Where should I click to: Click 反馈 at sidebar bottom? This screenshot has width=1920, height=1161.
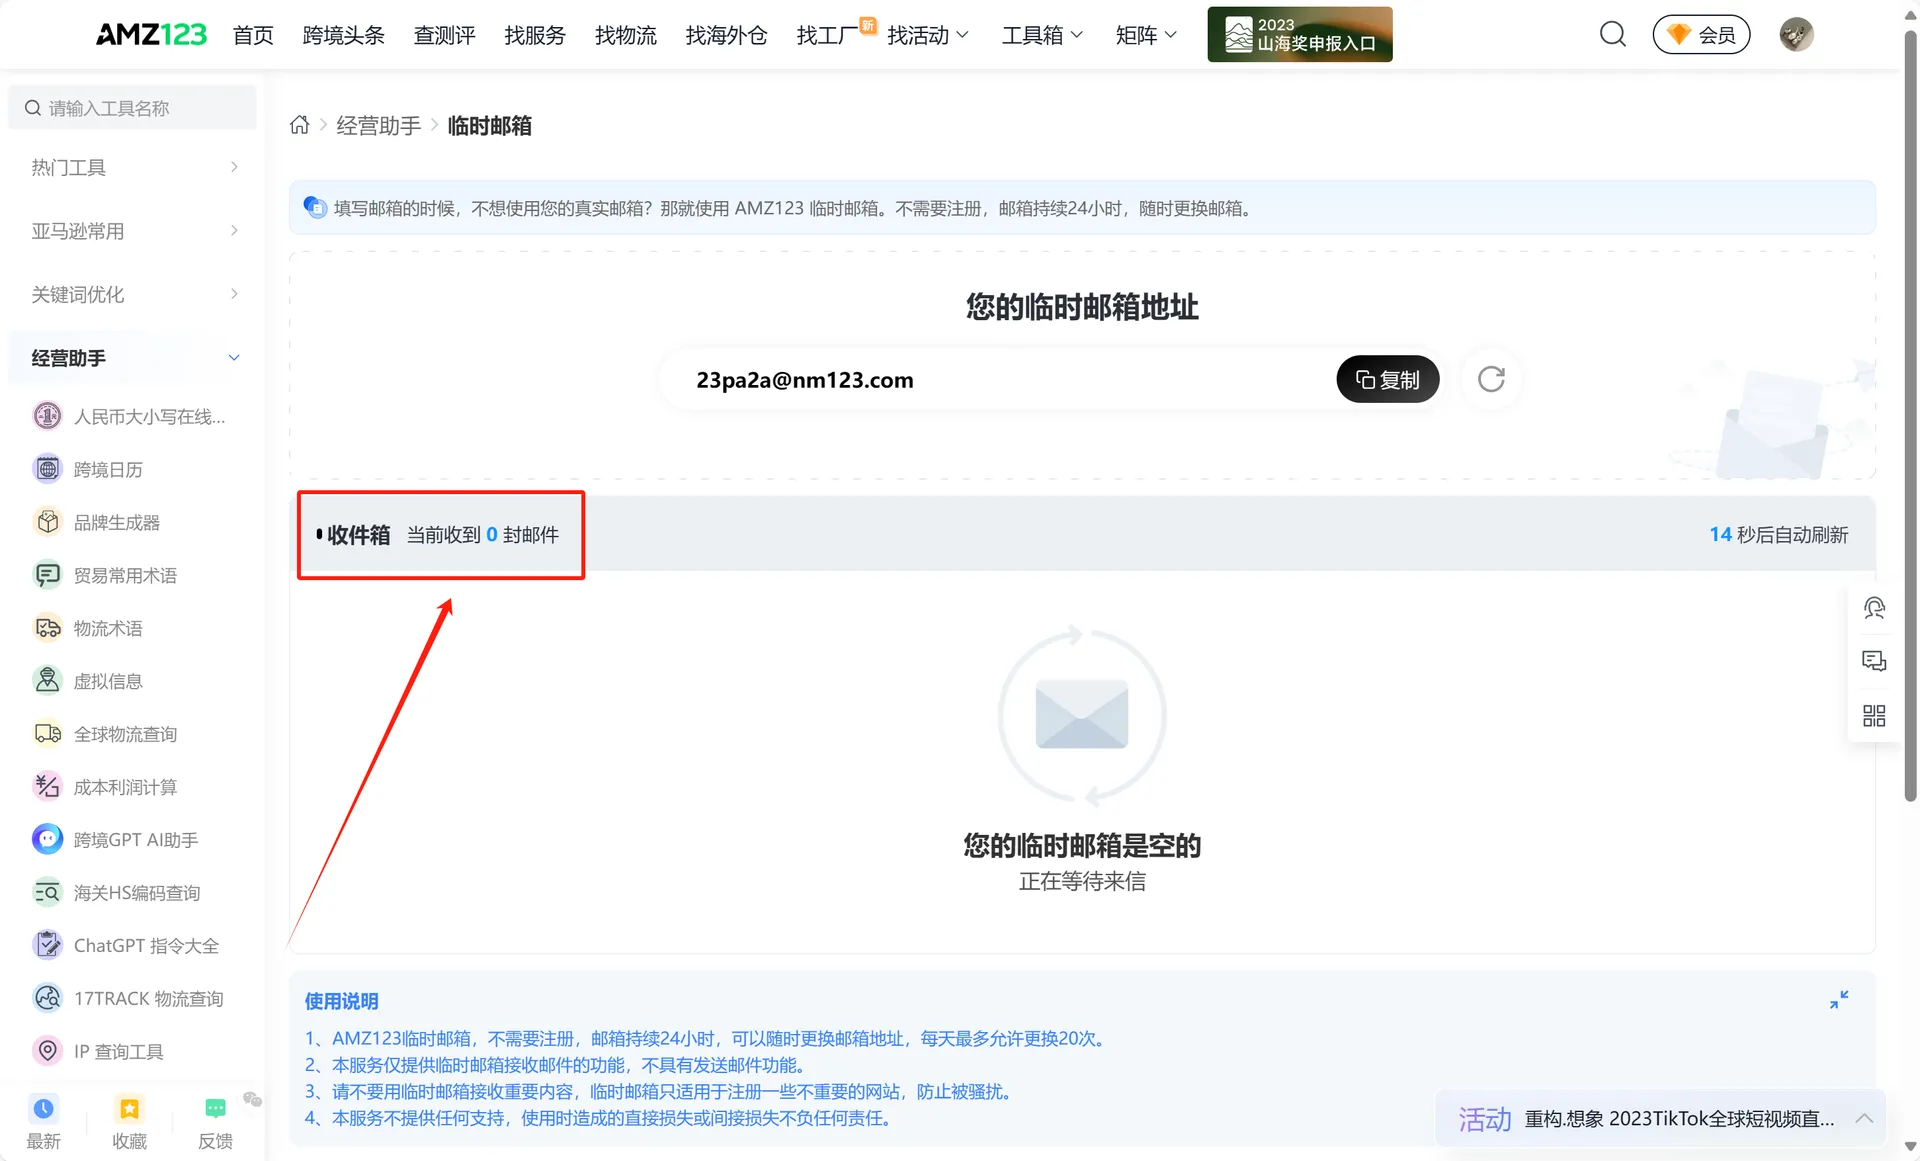[x=215, y=1122]
